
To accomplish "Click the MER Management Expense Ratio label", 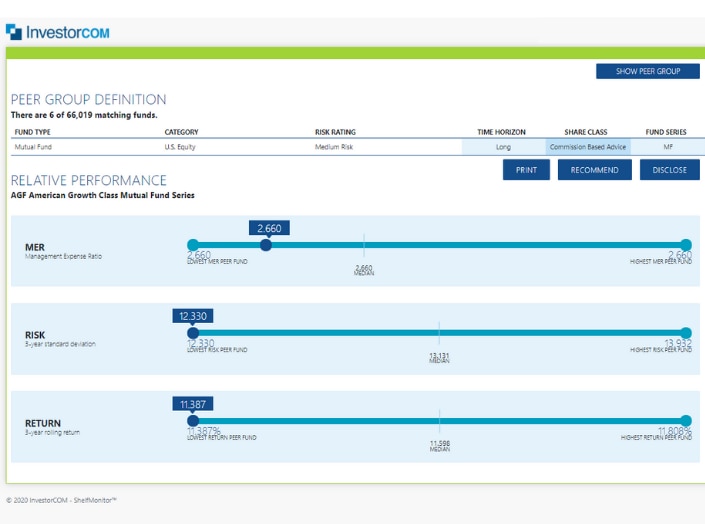I will (63, 251).
